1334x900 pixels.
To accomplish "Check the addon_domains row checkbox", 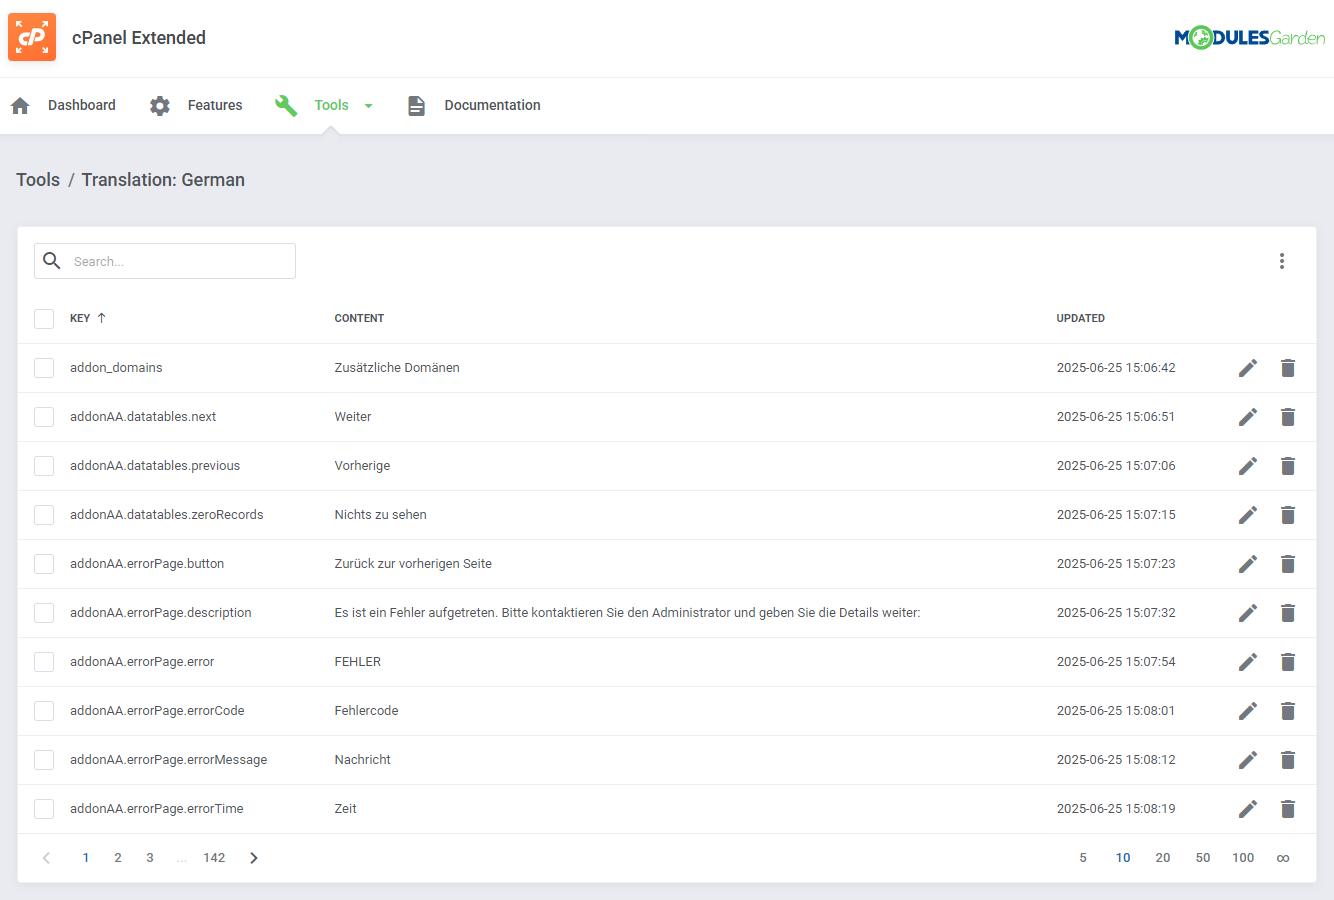I will [x=44, y=368].
